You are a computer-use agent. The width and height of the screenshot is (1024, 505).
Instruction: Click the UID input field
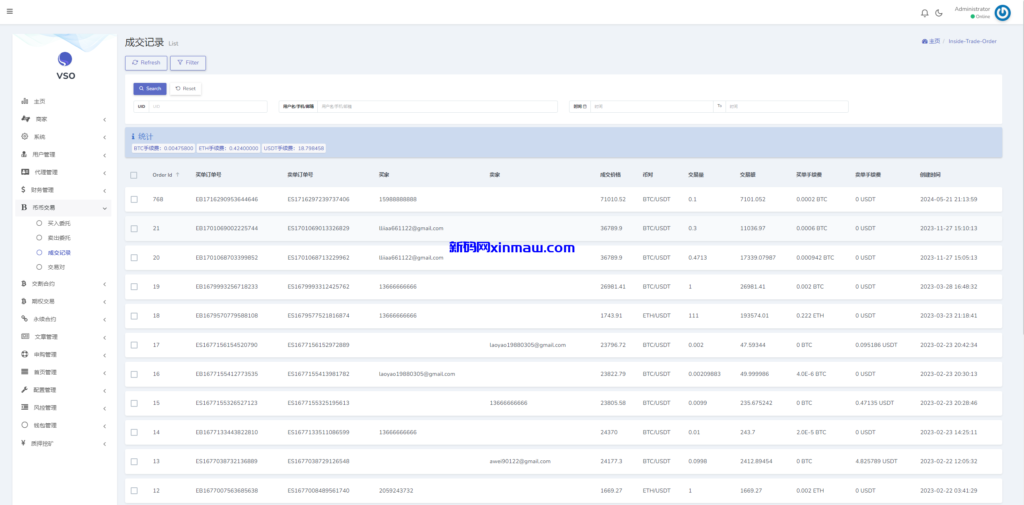208,106
